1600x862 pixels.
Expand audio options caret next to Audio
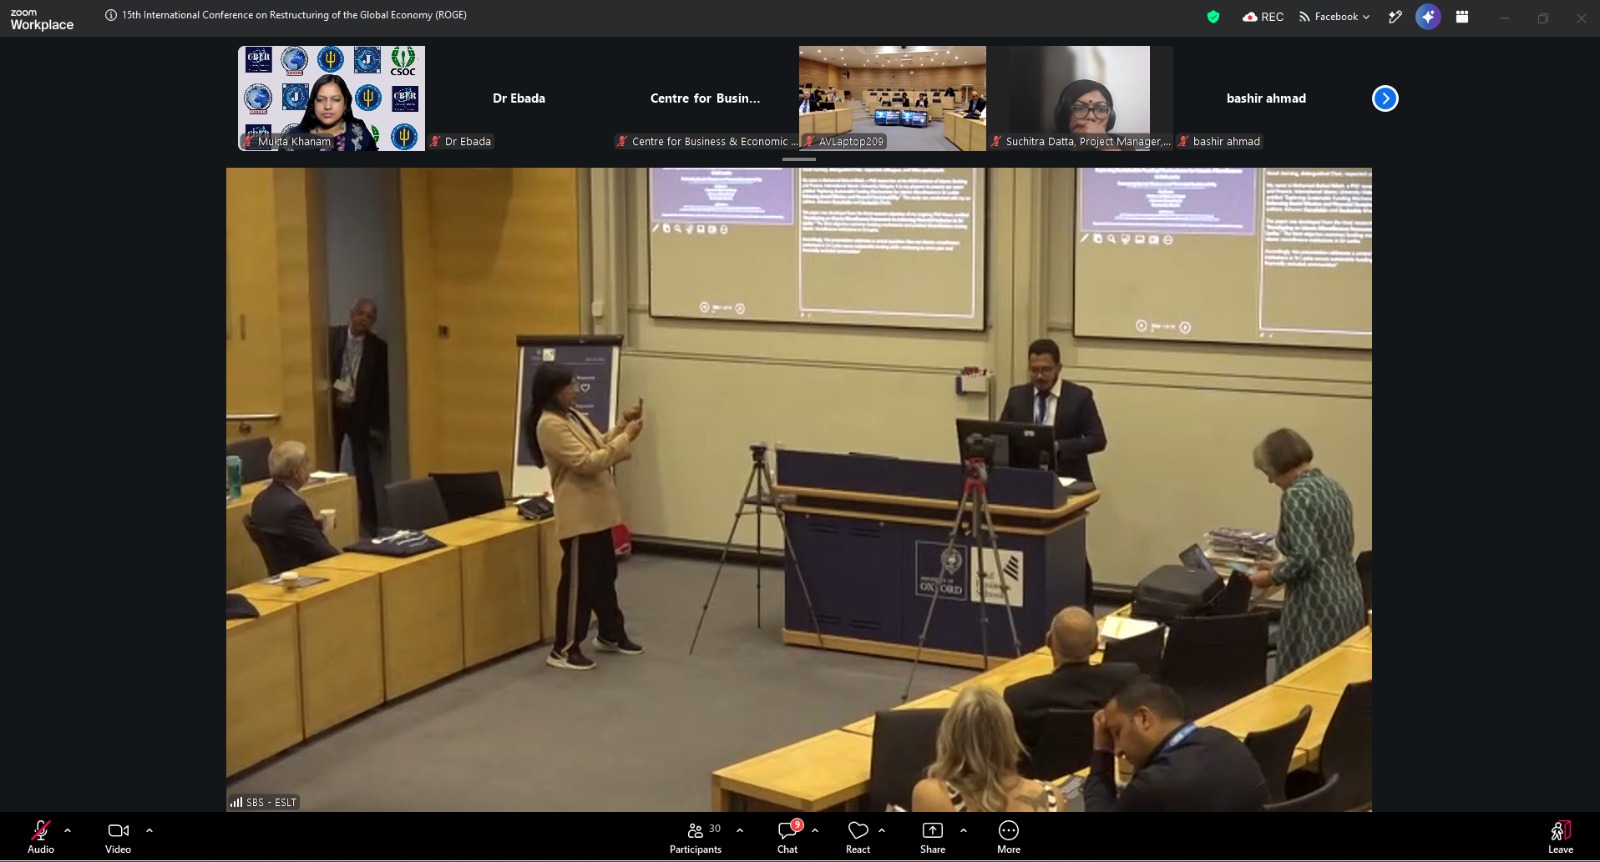click(x=68, y=830)
